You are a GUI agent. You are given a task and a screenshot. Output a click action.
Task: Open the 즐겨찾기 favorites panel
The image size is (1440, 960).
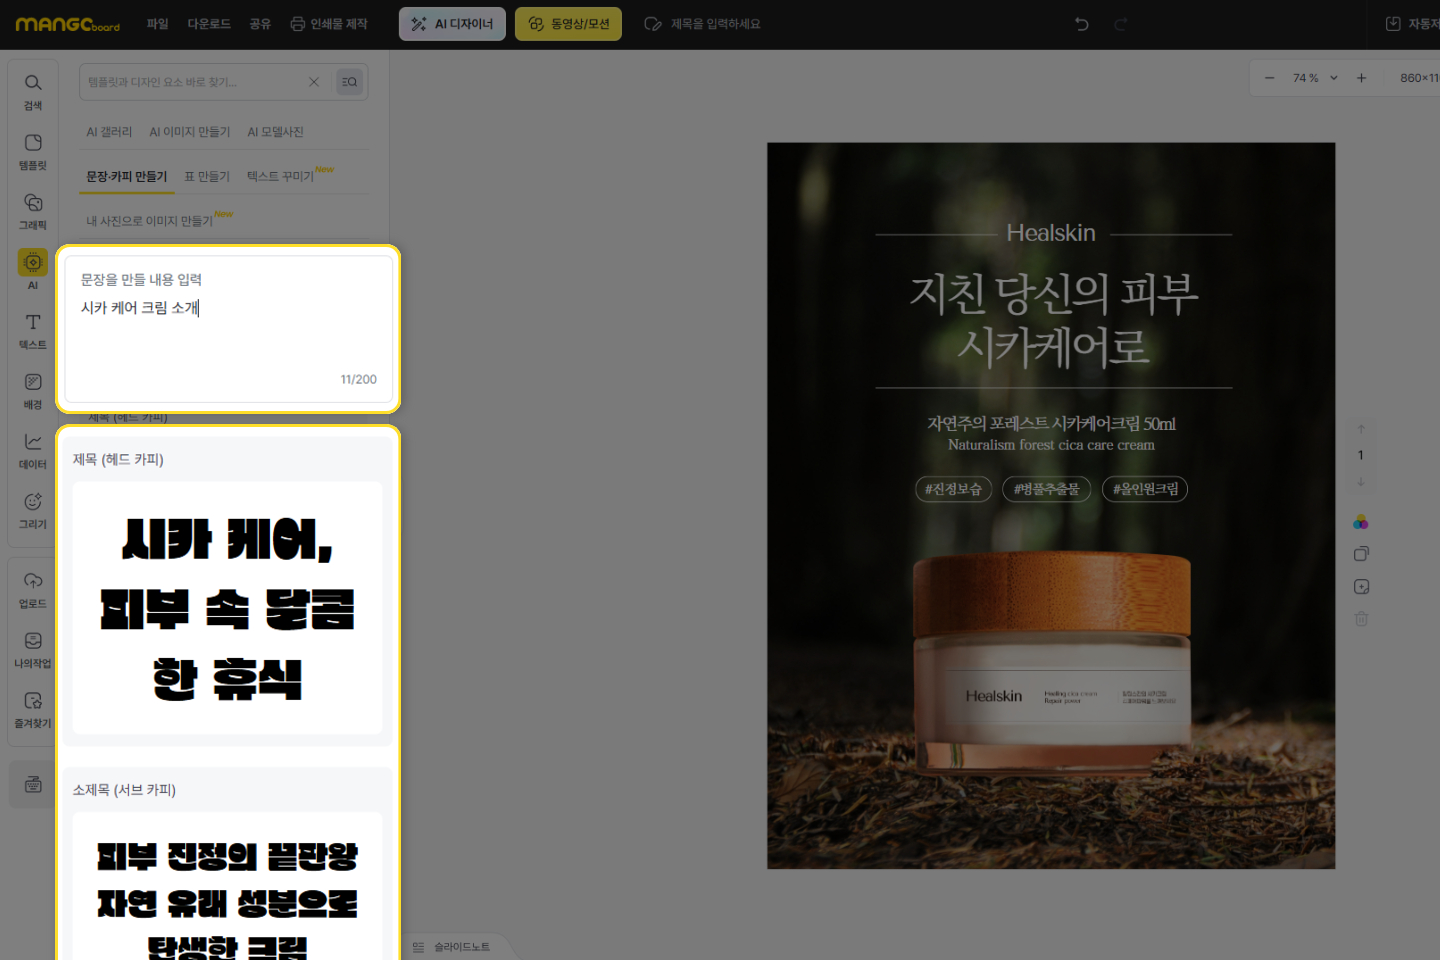click(33, 710)
